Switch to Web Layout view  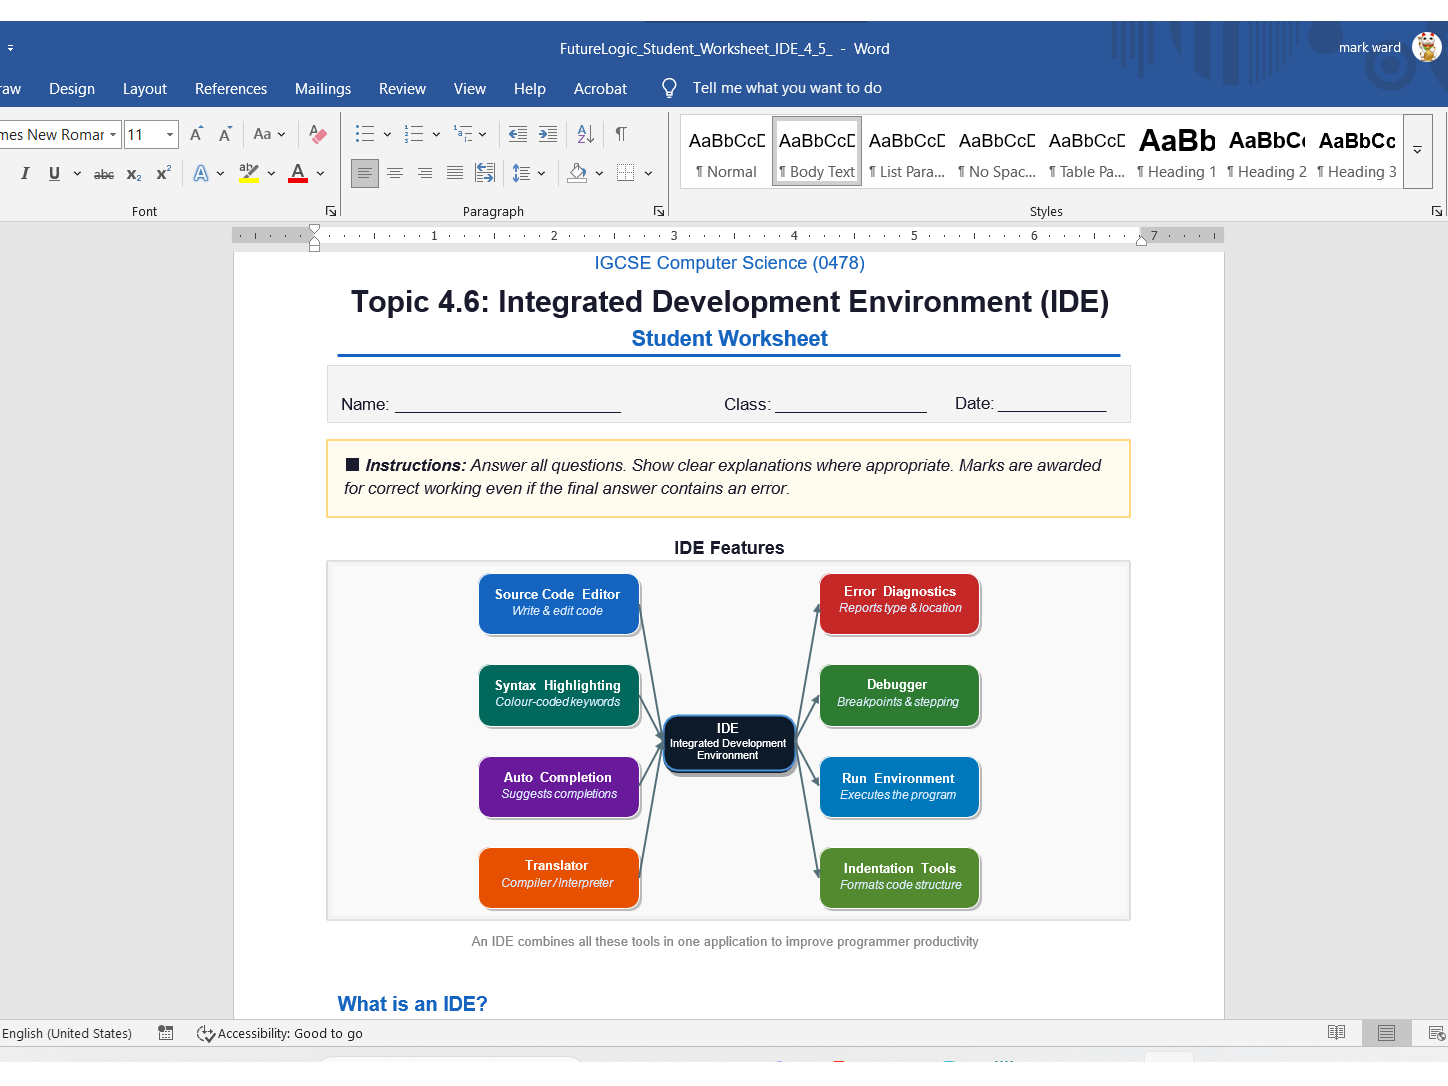[x=1436, y=1033]
